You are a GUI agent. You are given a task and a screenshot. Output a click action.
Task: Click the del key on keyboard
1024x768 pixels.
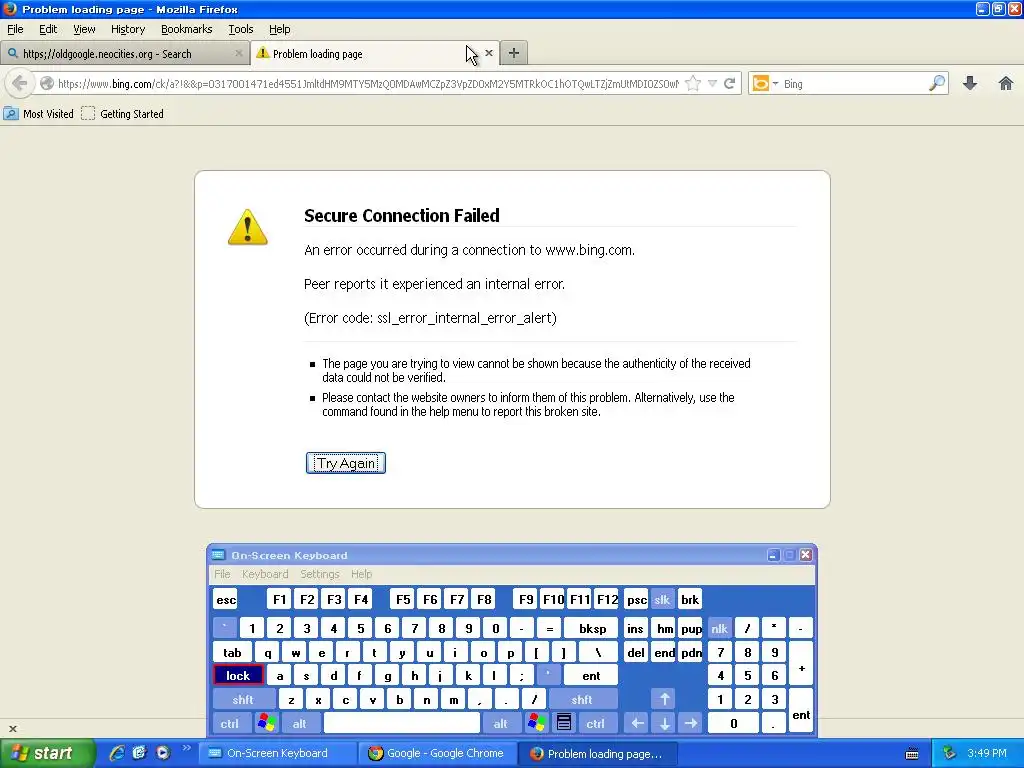[635, 652]
